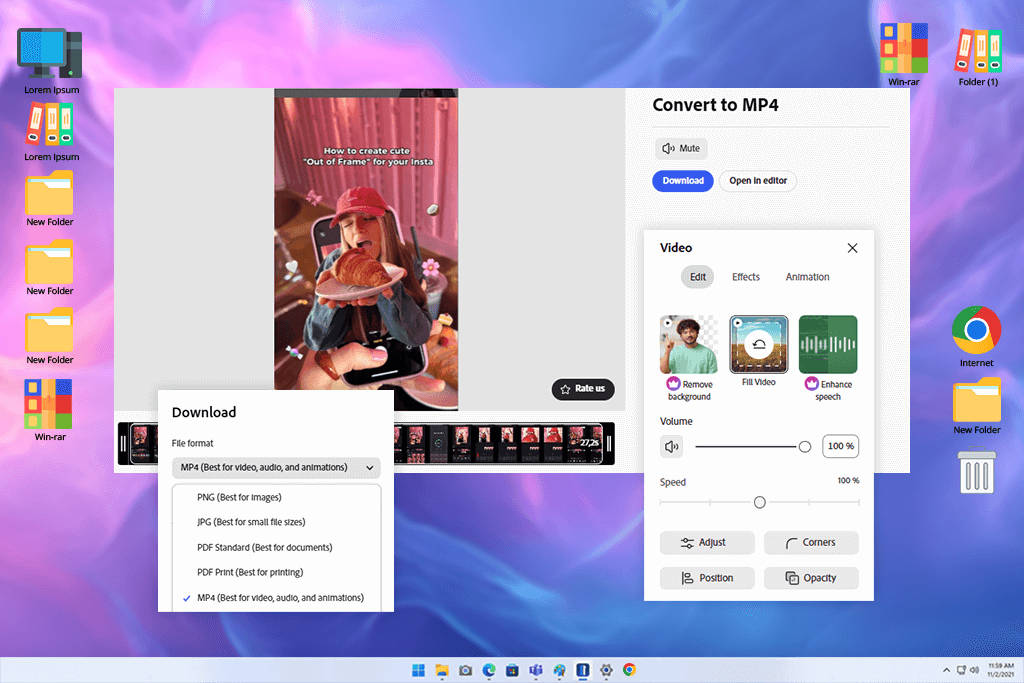Click the premium crown icon beside Remove background
This screenshot has width=1024, height=683.
(x=673, y=384)
